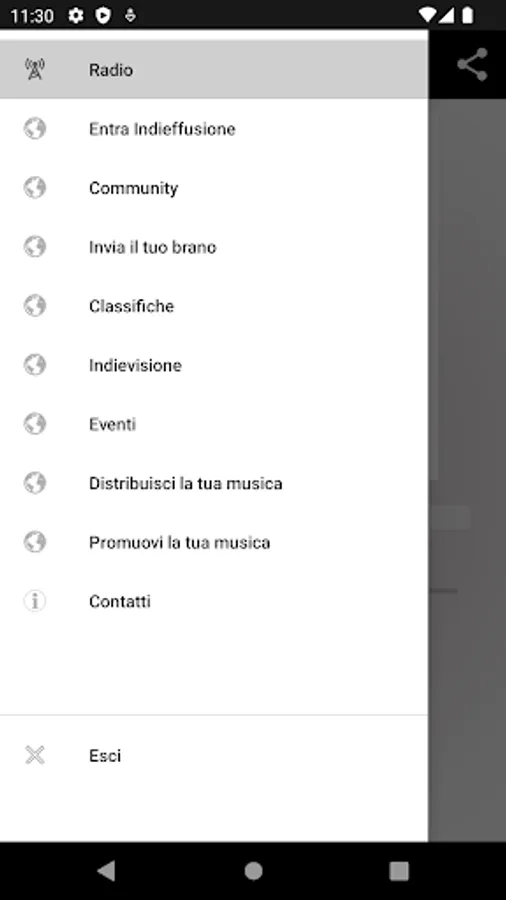The height and width of the screenshot is (900, 506).
Task: Select Promuovi la tua musica
Action: click(x=214, y=542)
